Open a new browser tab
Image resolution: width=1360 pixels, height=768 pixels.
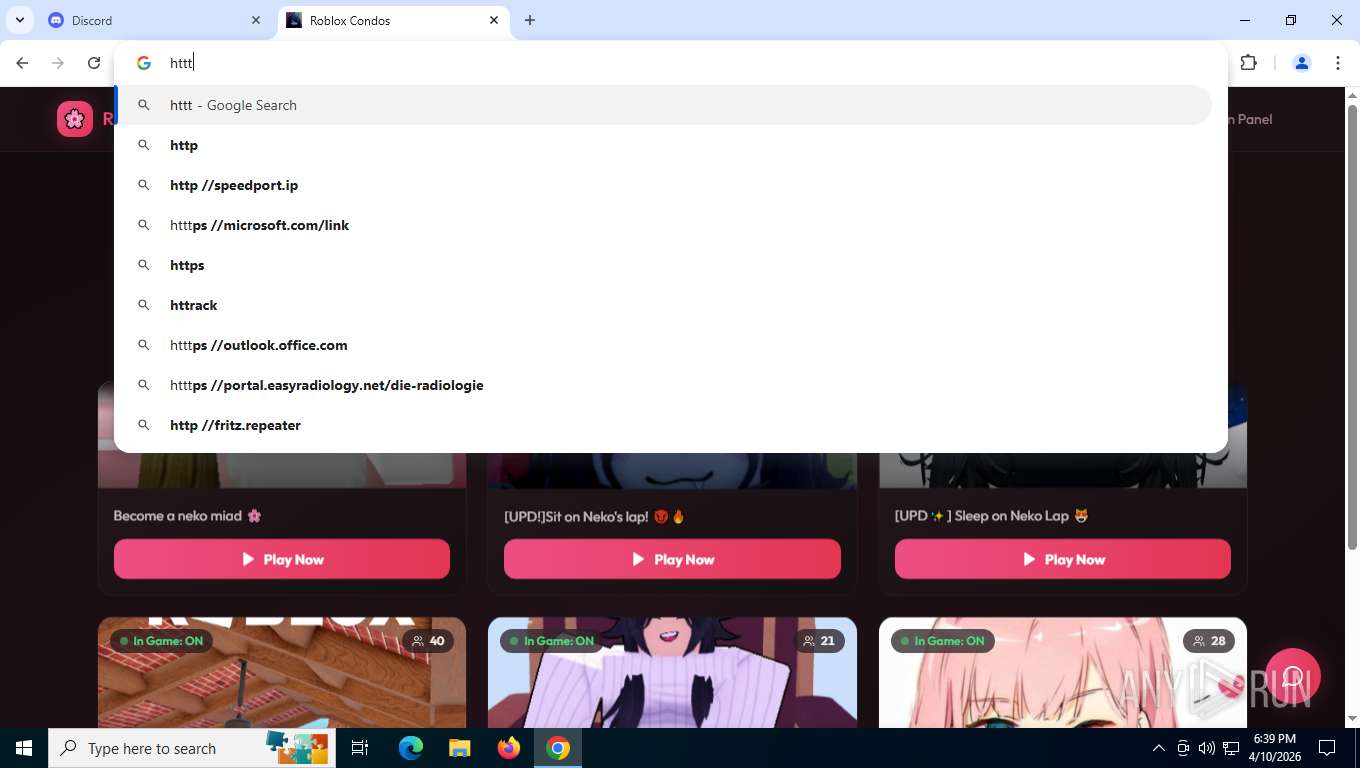(530, 20)
